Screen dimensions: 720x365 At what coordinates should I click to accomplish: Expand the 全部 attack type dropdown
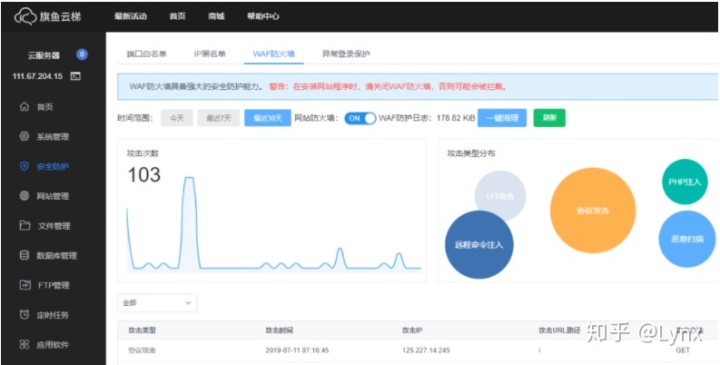click(x=158, y=303)
